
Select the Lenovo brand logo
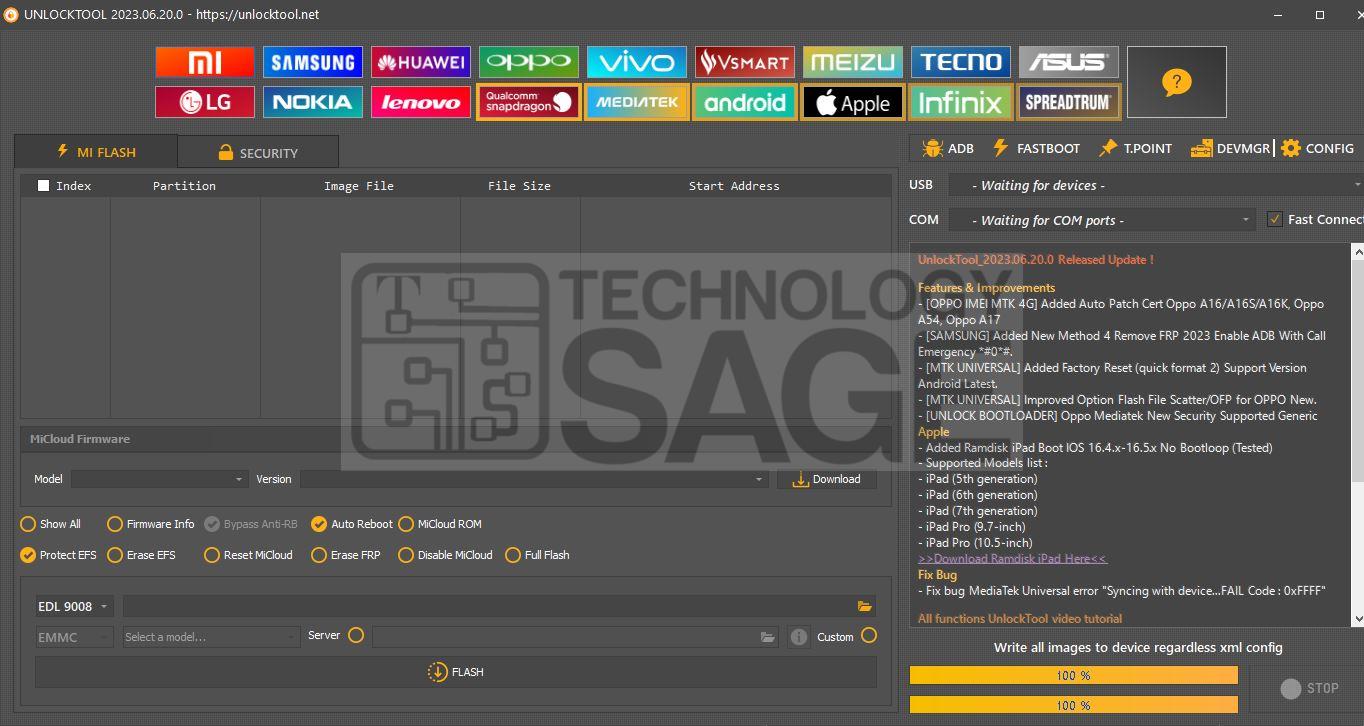tap(421, 102)
